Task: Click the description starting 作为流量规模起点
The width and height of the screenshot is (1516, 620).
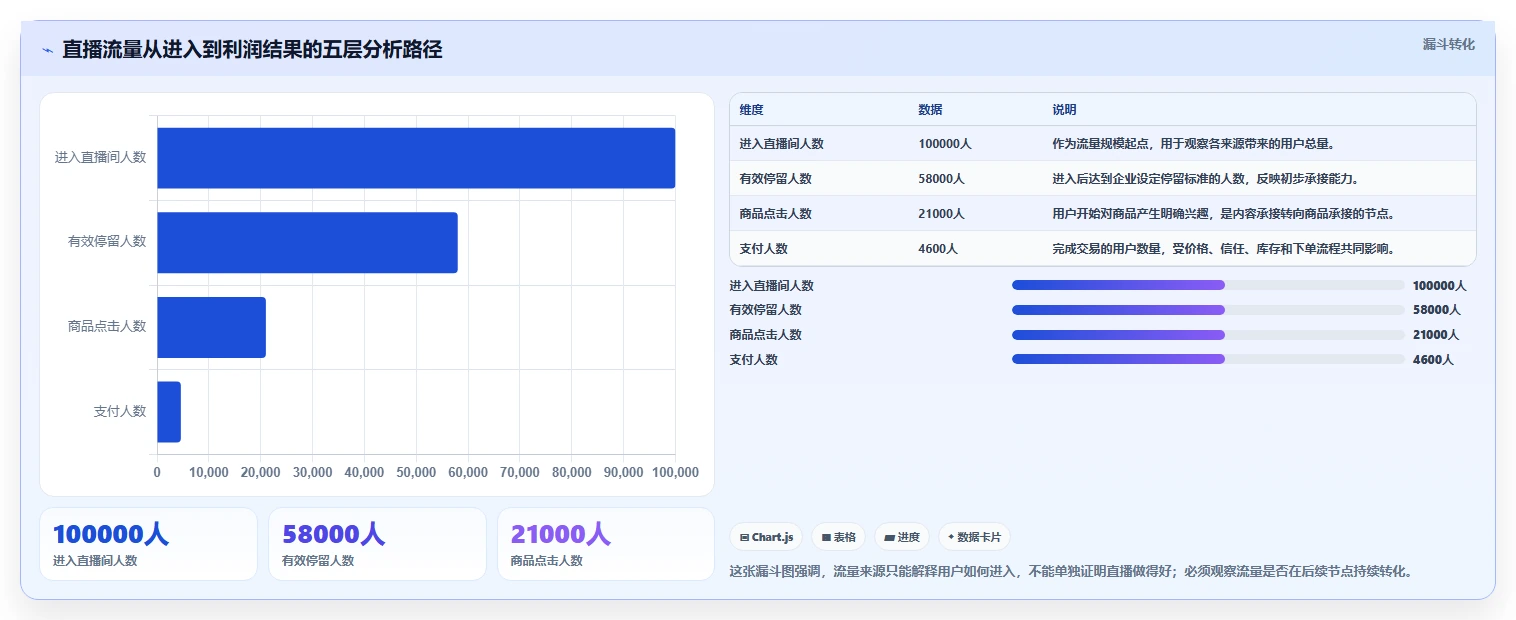Action: 1194,144
